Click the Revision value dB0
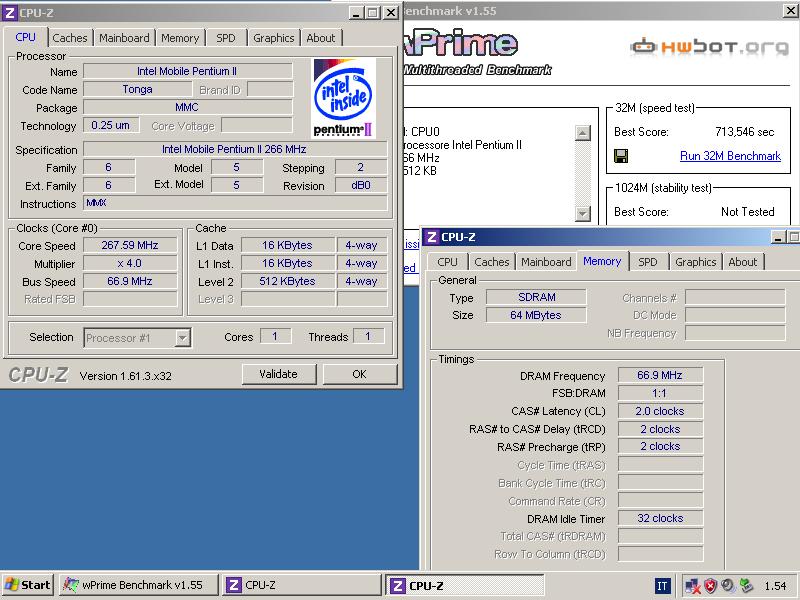 tap(361, 186)
